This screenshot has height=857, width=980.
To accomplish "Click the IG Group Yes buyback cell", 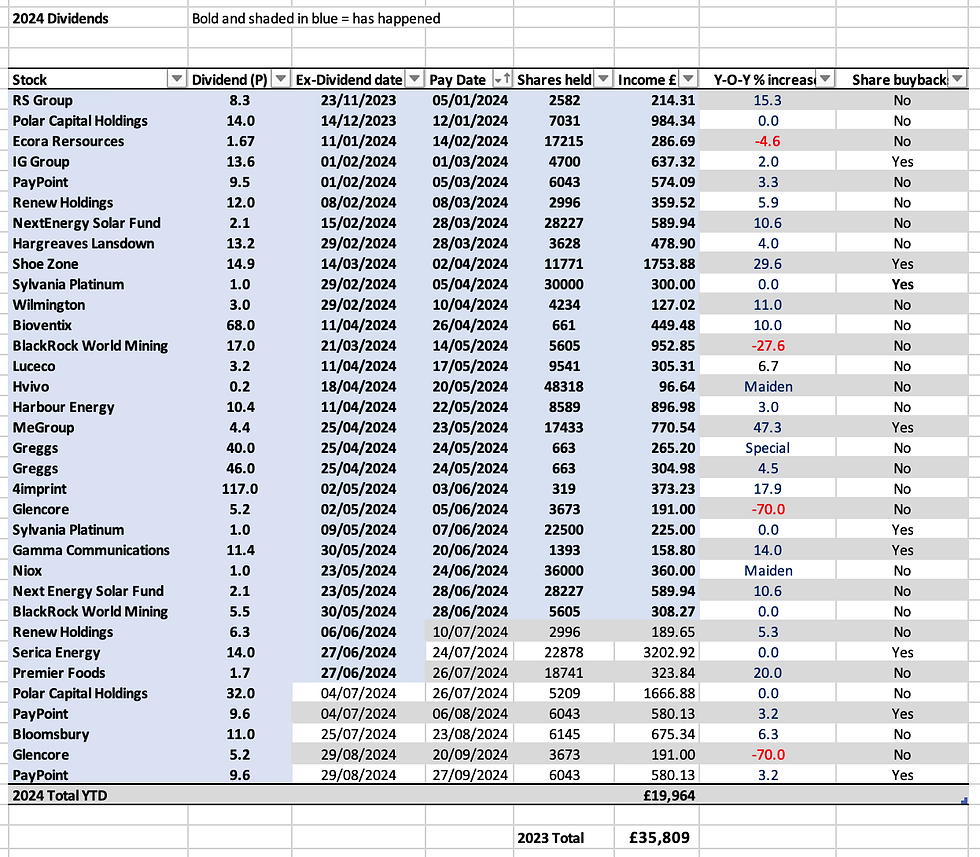I will (x=902, y=161).
